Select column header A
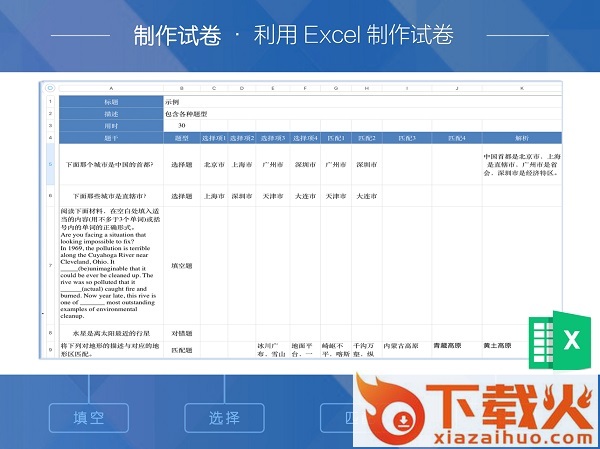The height and width of the screenshot is (449, 600). coord(111,88)
